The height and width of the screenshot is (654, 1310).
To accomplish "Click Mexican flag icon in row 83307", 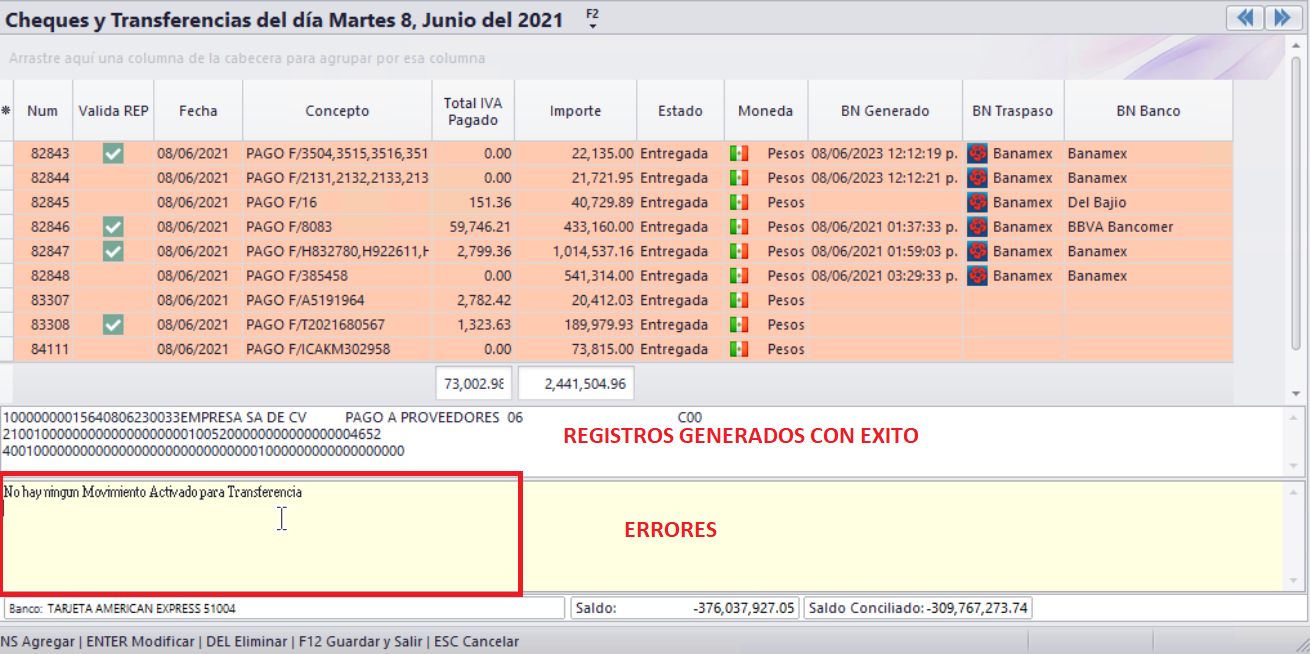I will coord(739,300).
